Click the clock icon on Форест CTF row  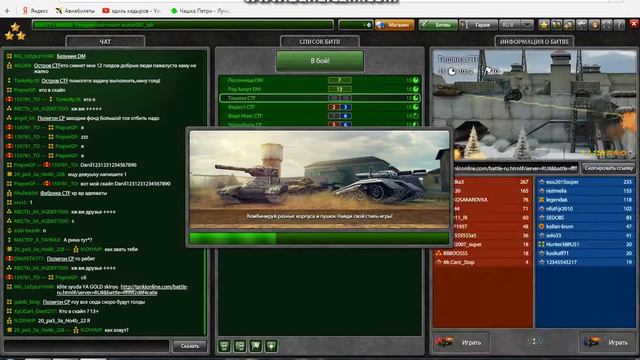tap(416, 107)
